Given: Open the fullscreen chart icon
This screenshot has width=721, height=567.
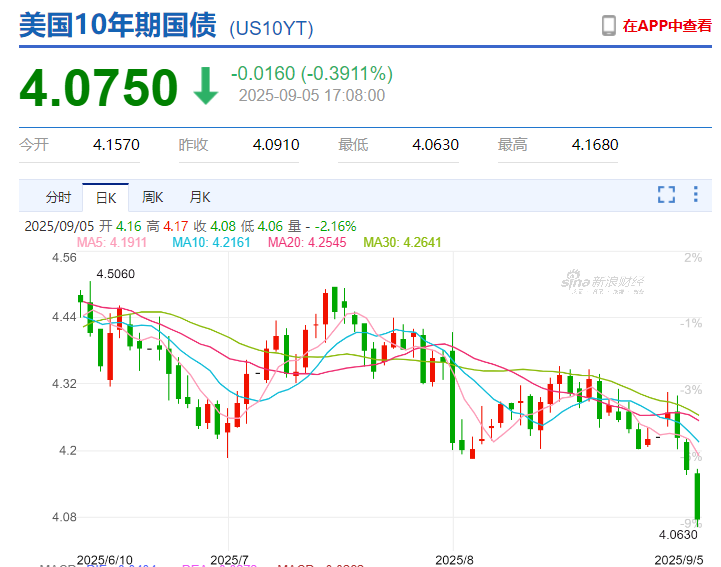Looking at the screenshot, I should click(x=666, y=195).
